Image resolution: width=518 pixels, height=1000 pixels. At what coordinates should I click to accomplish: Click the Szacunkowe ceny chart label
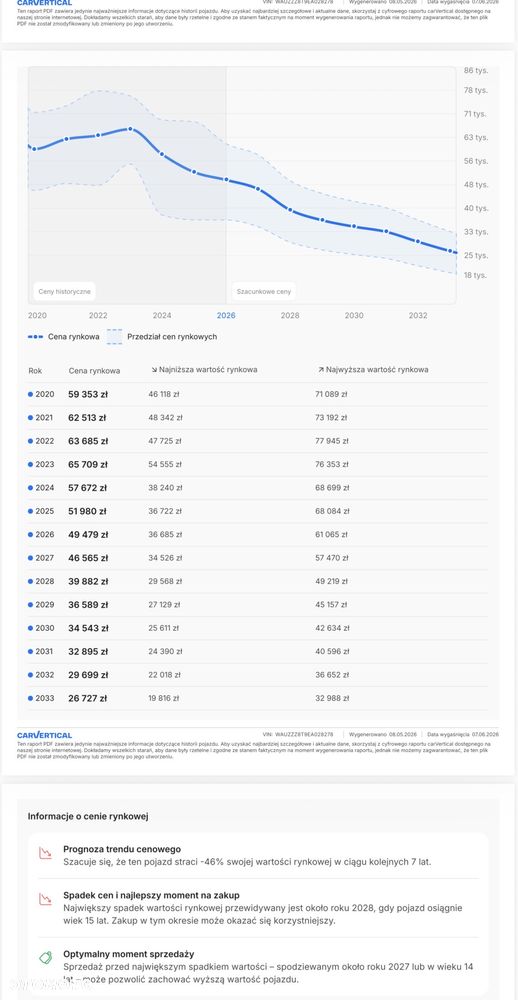coord(264,291)
